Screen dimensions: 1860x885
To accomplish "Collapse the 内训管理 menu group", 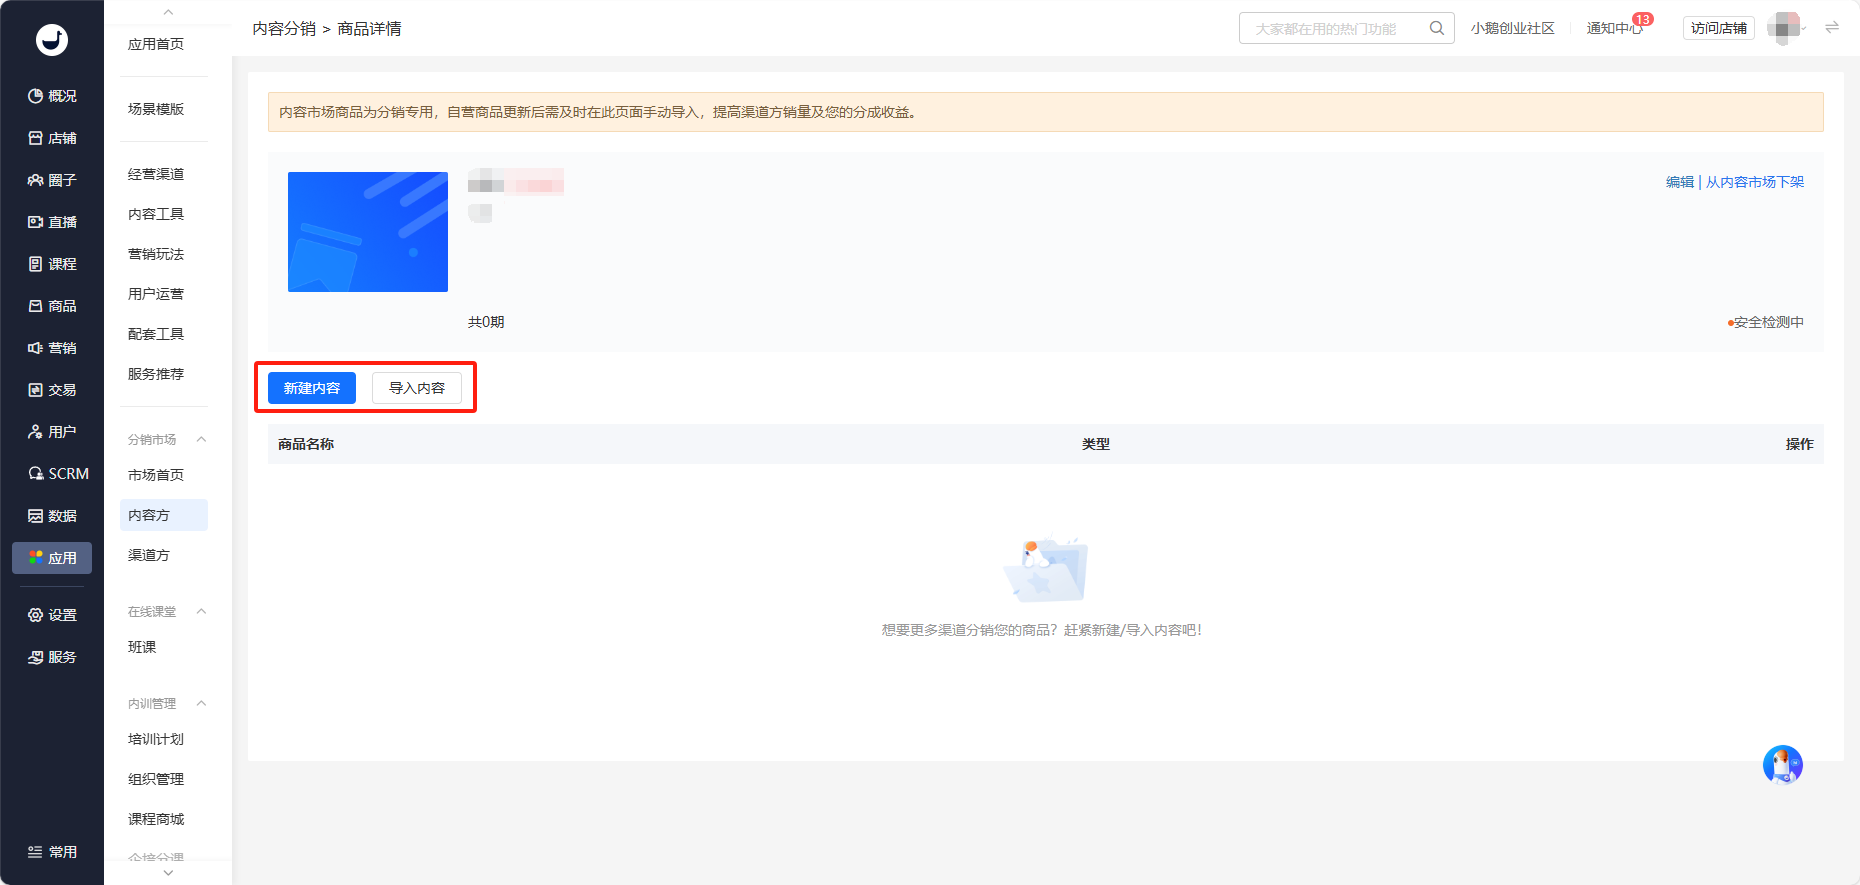I will [201, 704].
